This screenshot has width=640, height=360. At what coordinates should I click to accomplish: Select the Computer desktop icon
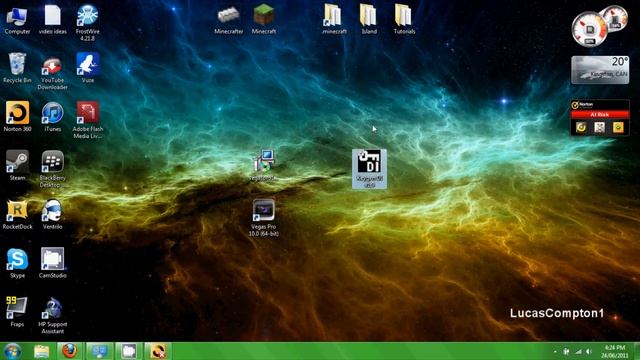tap(17, 20)
